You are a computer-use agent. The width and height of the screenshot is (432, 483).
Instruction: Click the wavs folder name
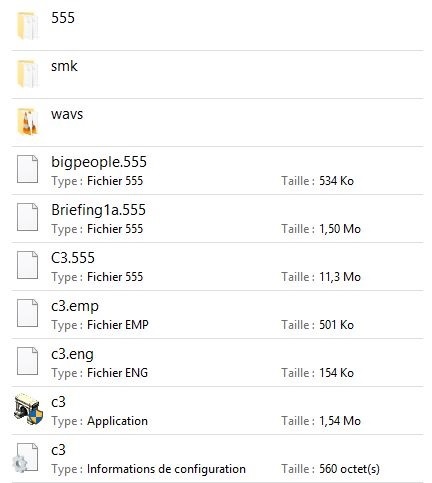(x=67, y=114)
